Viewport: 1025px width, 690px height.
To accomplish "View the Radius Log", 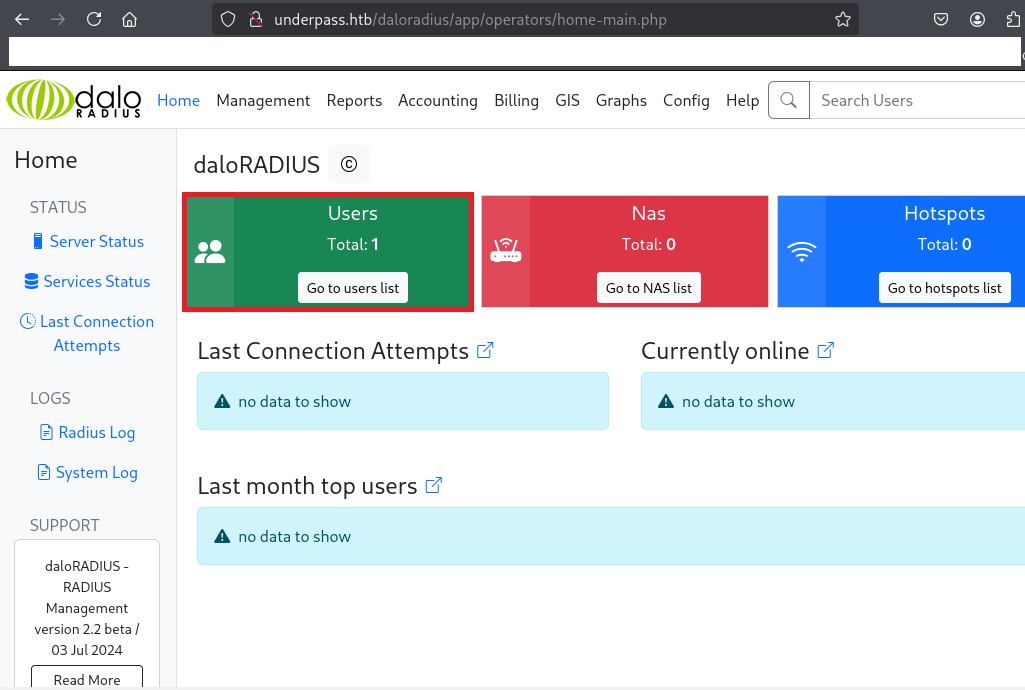I will point(96,432).
